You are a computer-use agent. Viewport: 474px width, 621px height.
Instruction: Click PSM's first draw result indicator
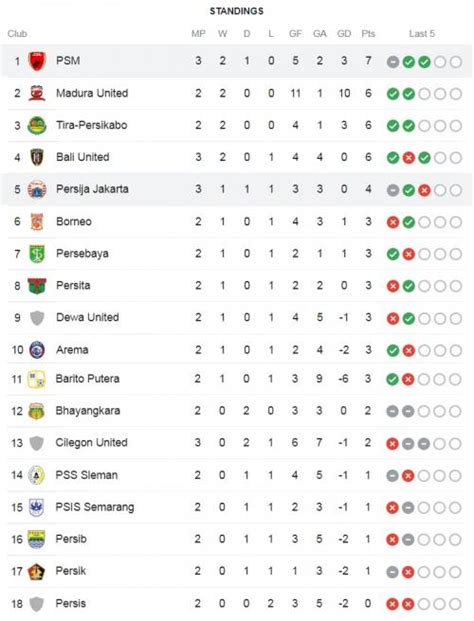[x=393, y=62]
